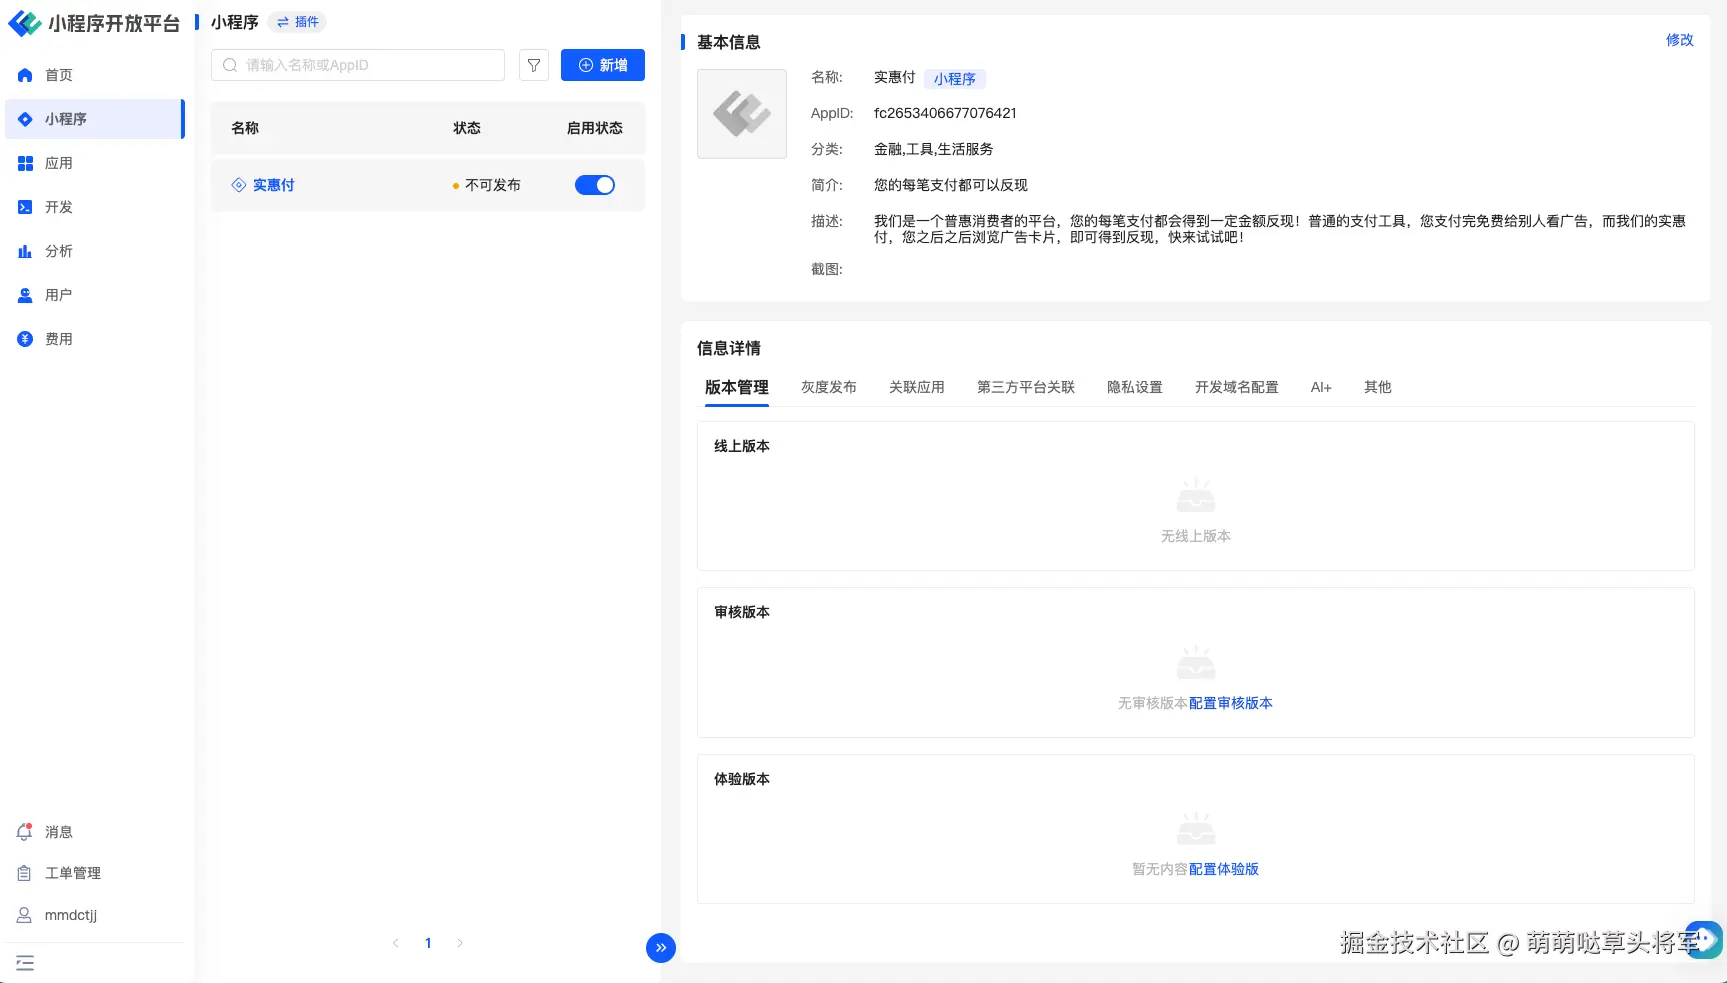Go to next page with right pagination arrow
This screenshot has height=983, width=1727.
tap(460, 943)
